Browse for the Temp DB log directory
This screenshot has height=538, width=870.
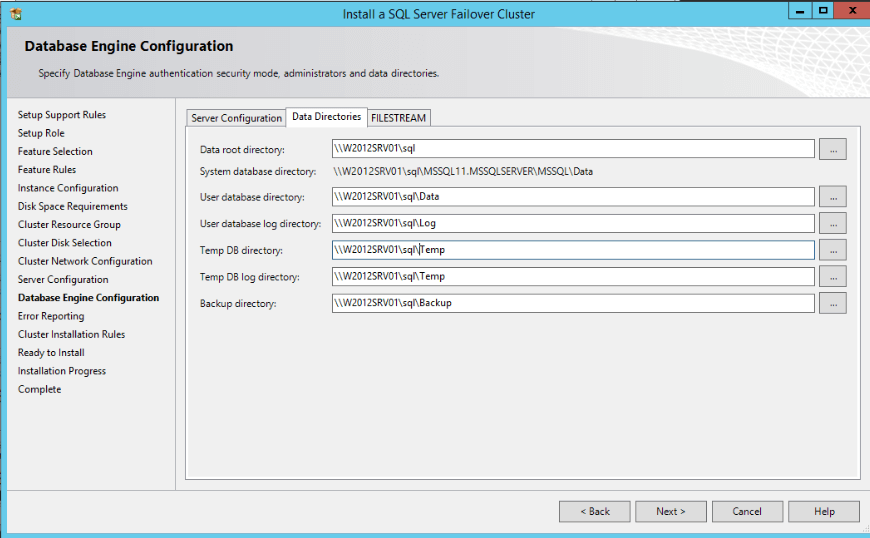point(832,276)
